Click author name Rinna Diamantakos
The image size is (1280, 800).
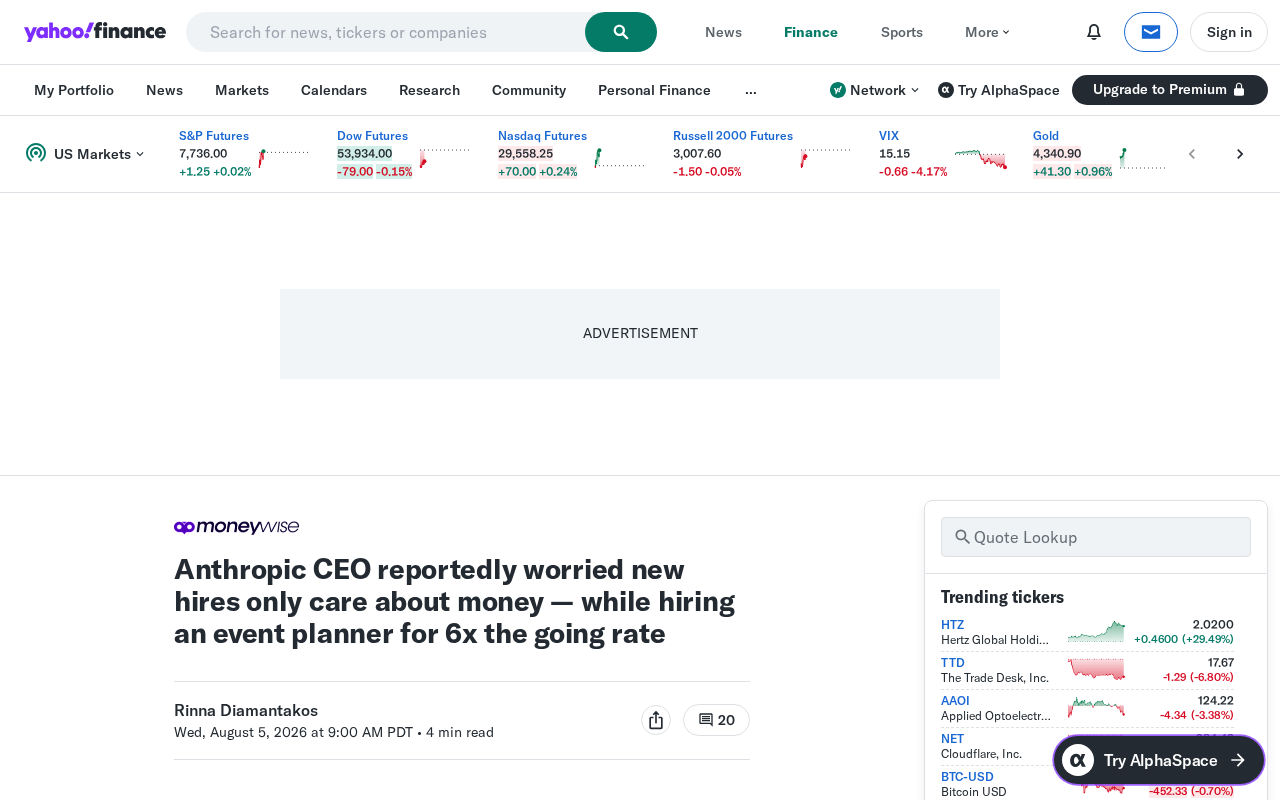(x=246, y=711)
